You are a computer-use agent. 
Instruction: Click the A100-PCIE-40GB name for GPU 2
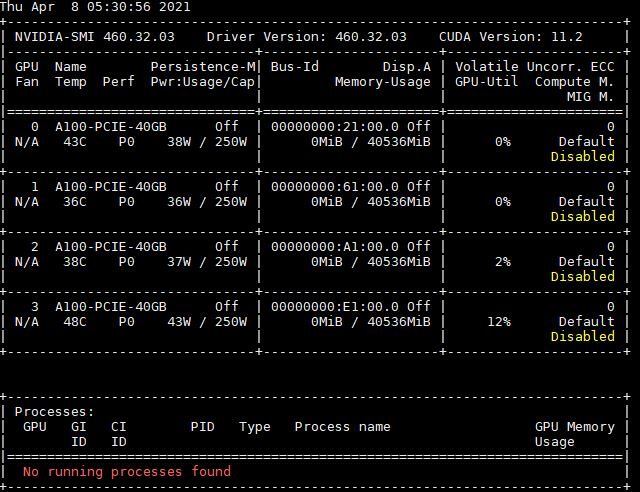tap(111, 247)
